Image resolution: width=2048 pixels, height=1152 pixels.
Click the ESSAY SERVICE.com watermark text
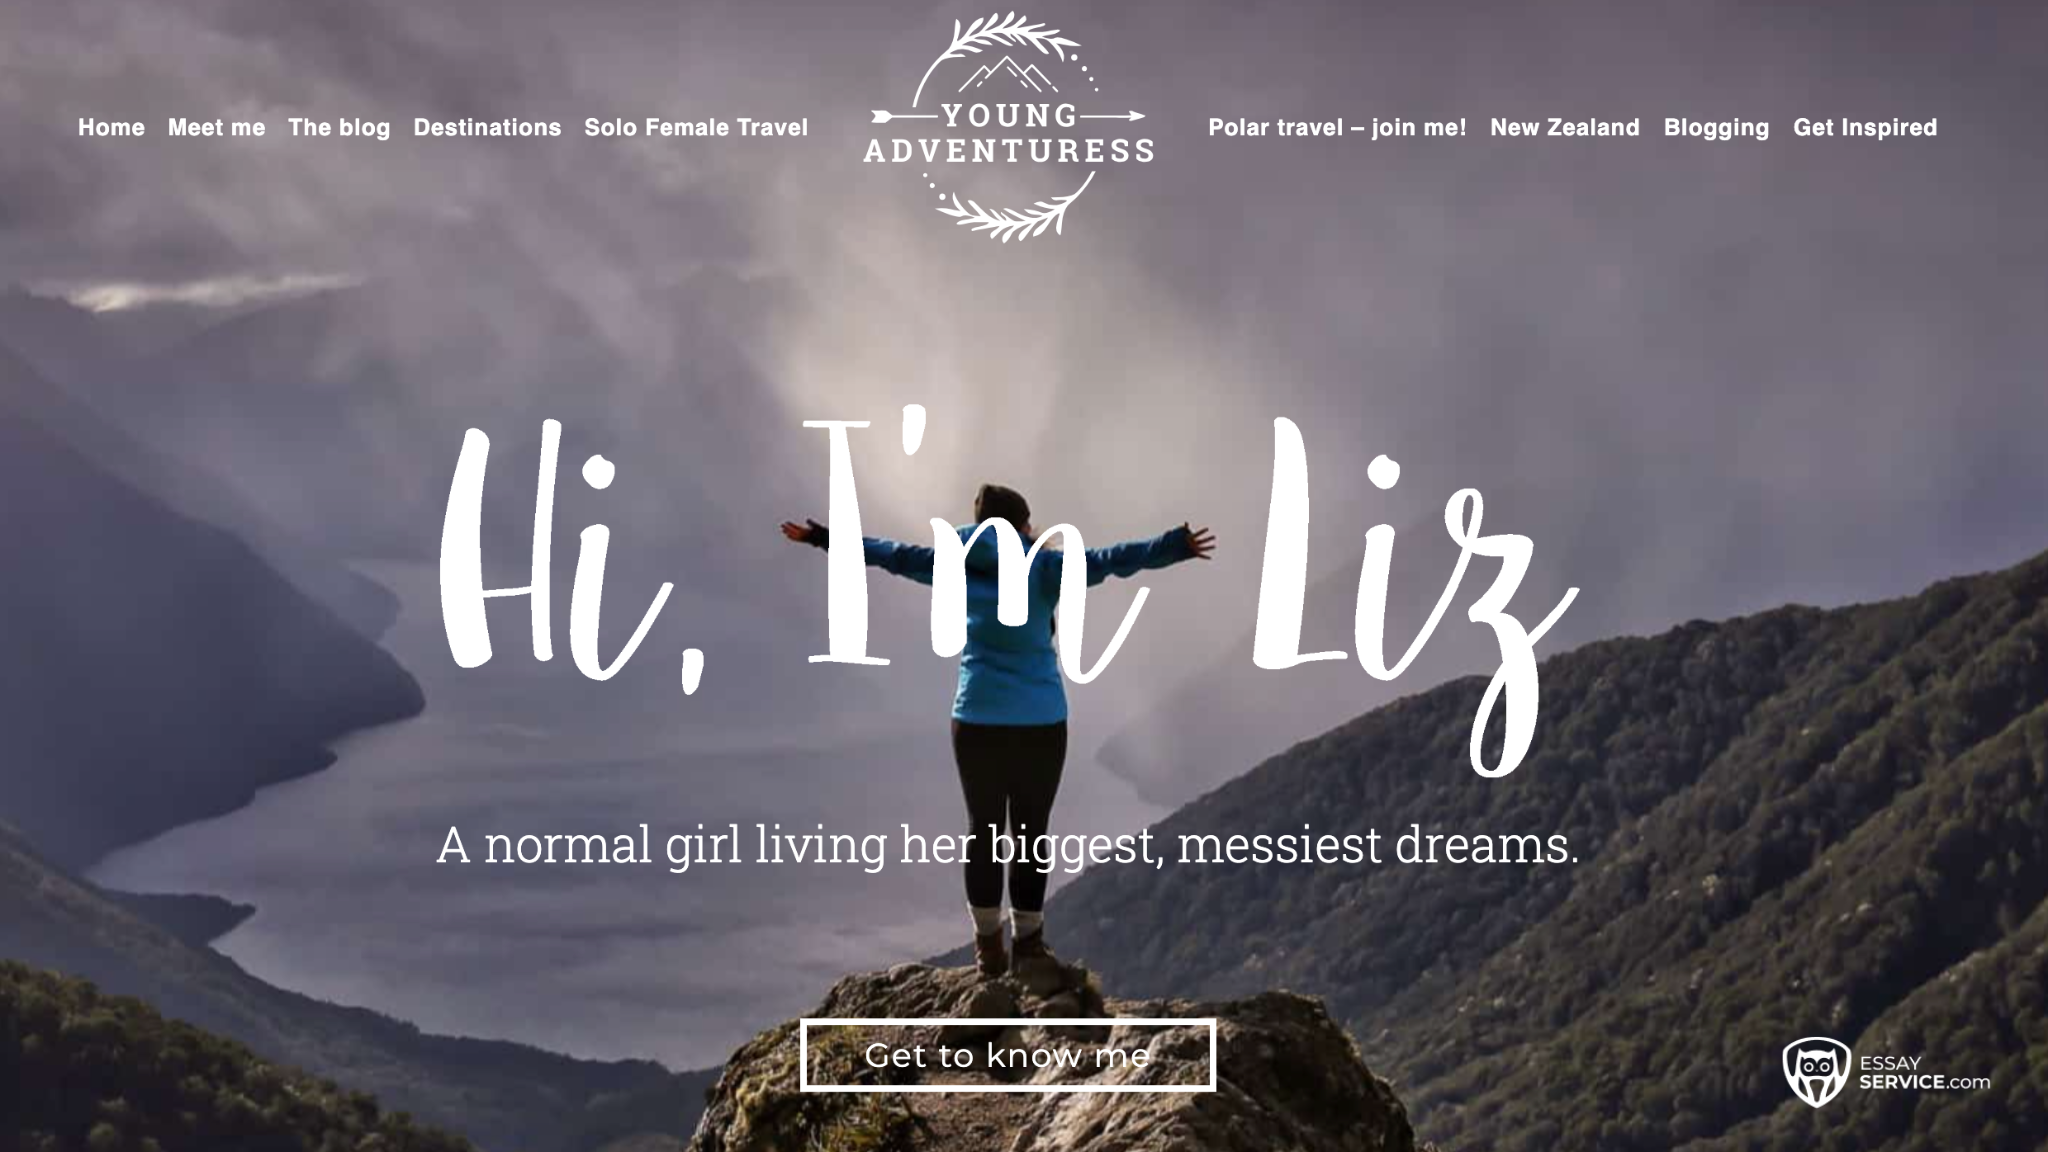tap(1924, 1073)
